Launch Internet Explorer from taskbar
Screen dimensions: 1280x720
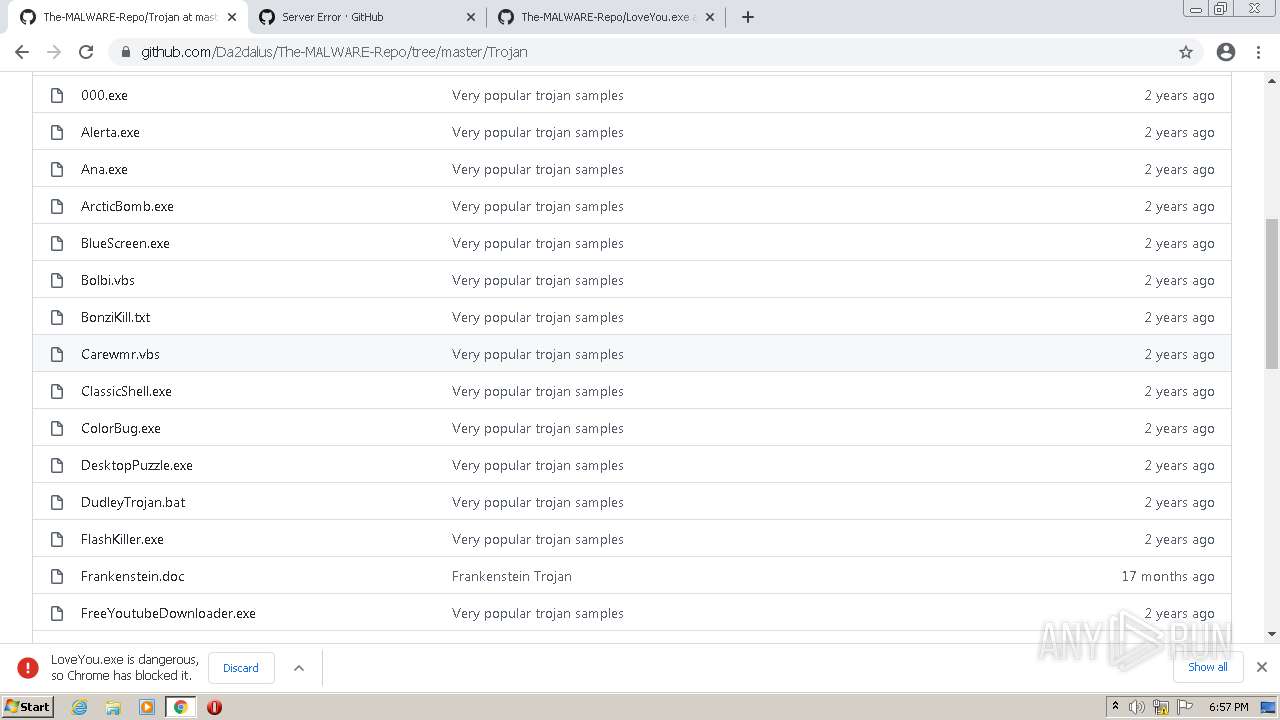pos(80,707)
